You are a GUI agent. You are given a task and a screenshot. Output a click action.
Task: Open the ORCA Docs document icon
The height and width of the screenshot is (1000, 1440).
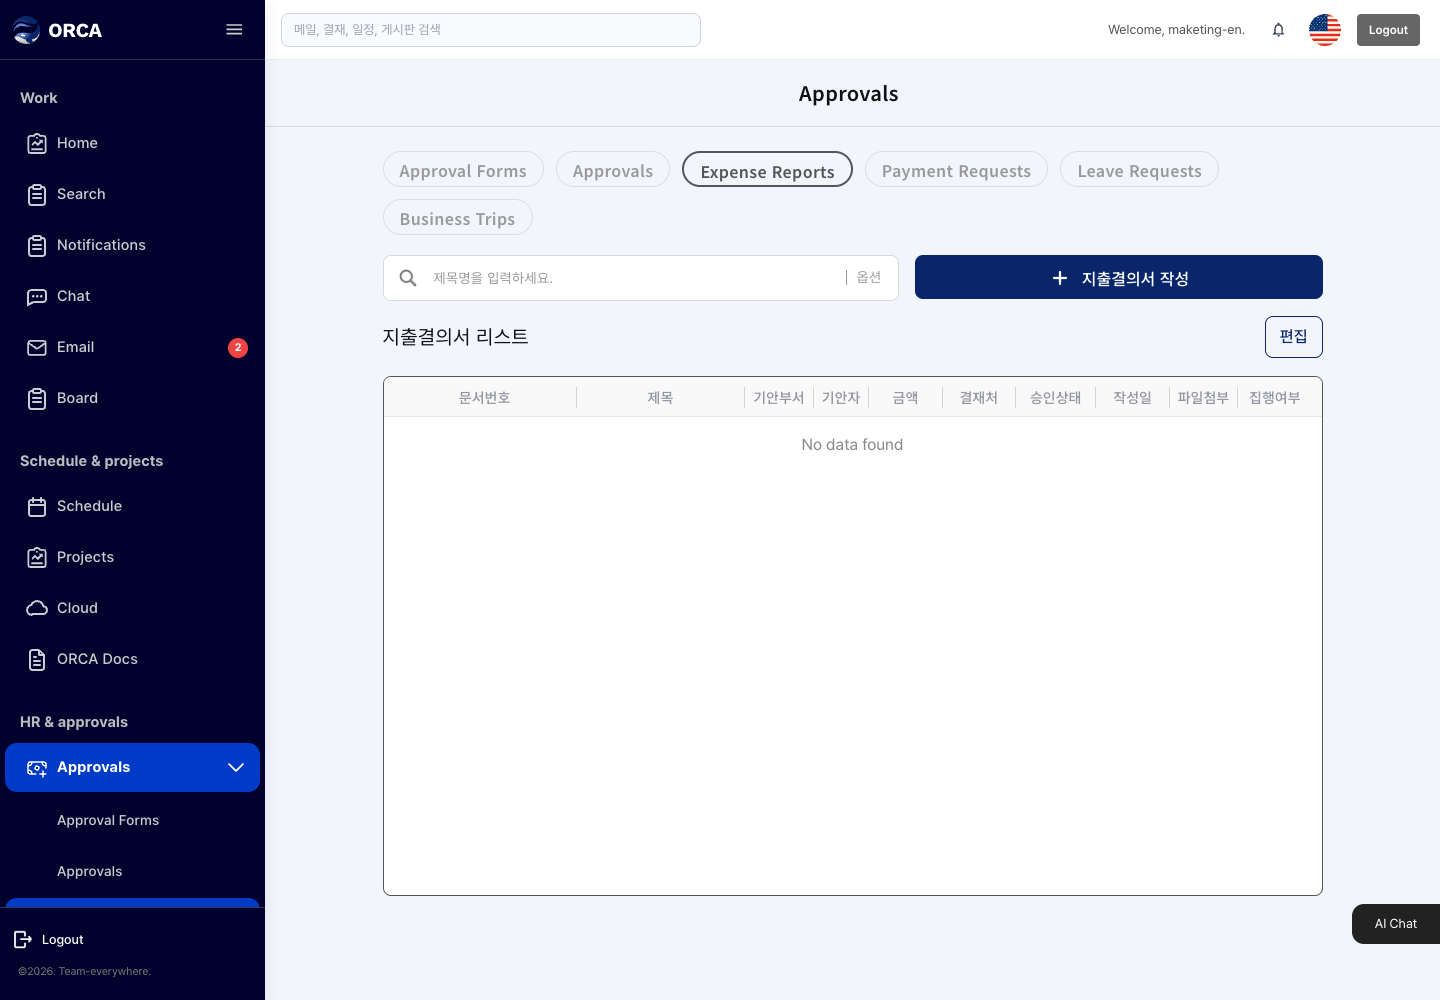point(37,659)
